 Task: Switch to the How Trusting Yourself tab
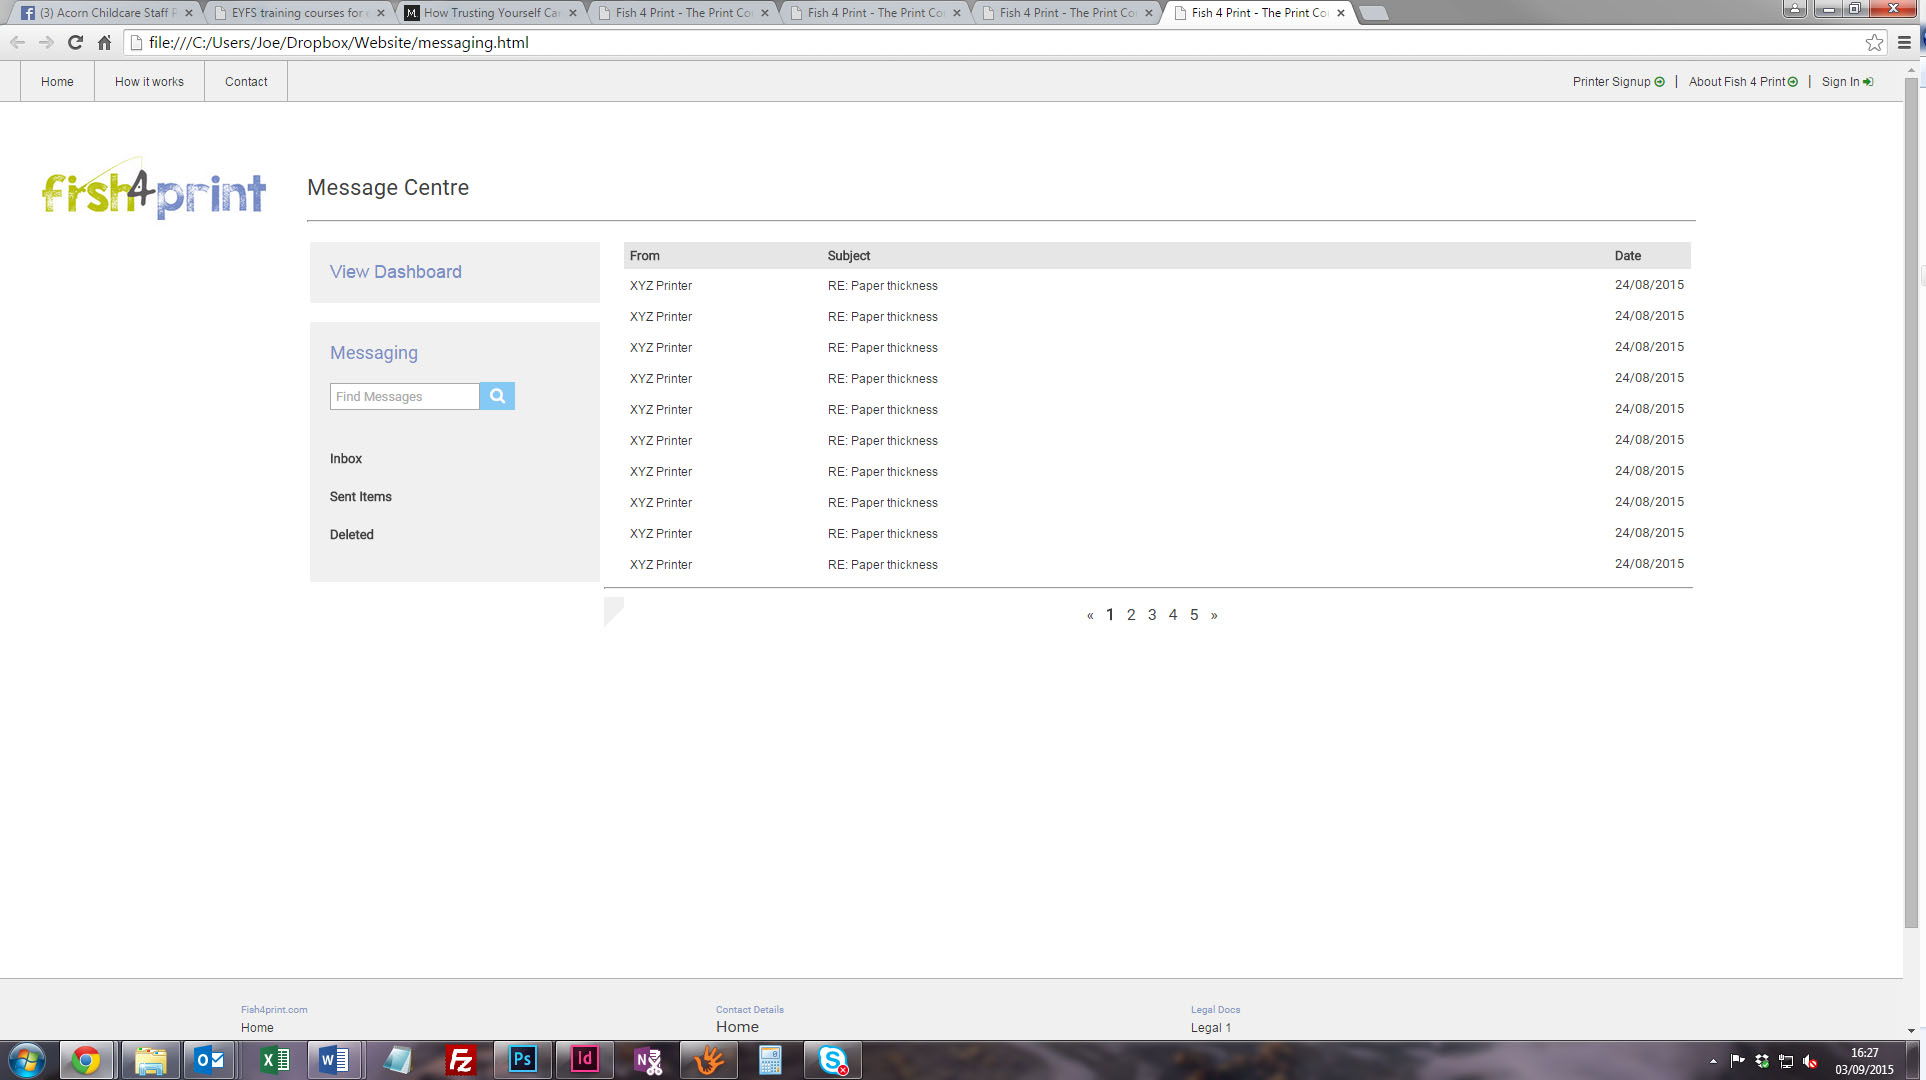tap(490, 13)
